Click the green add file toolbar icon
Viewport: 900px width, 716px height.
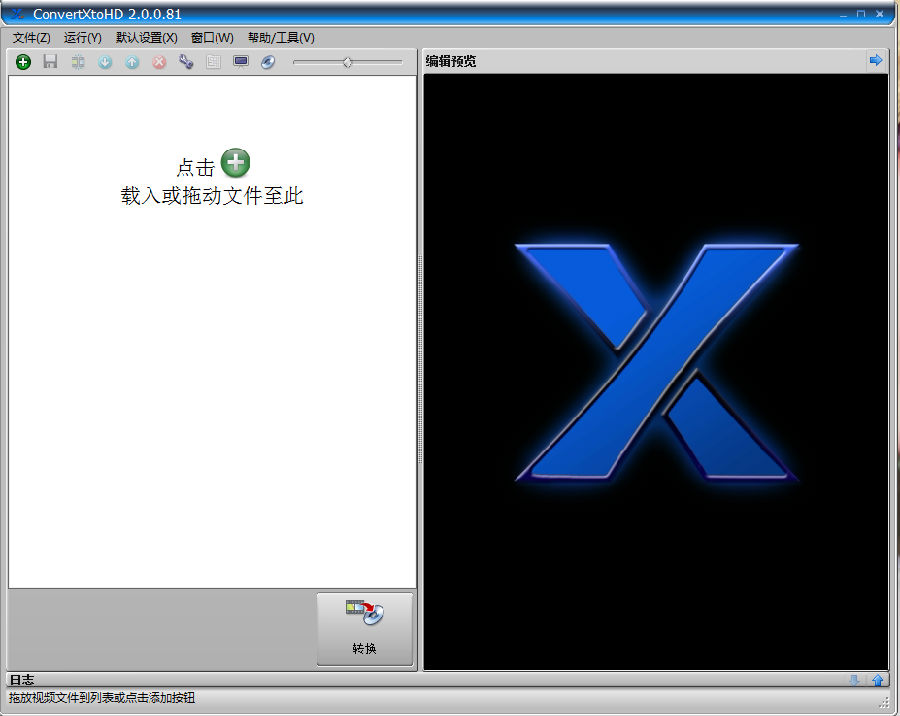(x=23, y=62)
